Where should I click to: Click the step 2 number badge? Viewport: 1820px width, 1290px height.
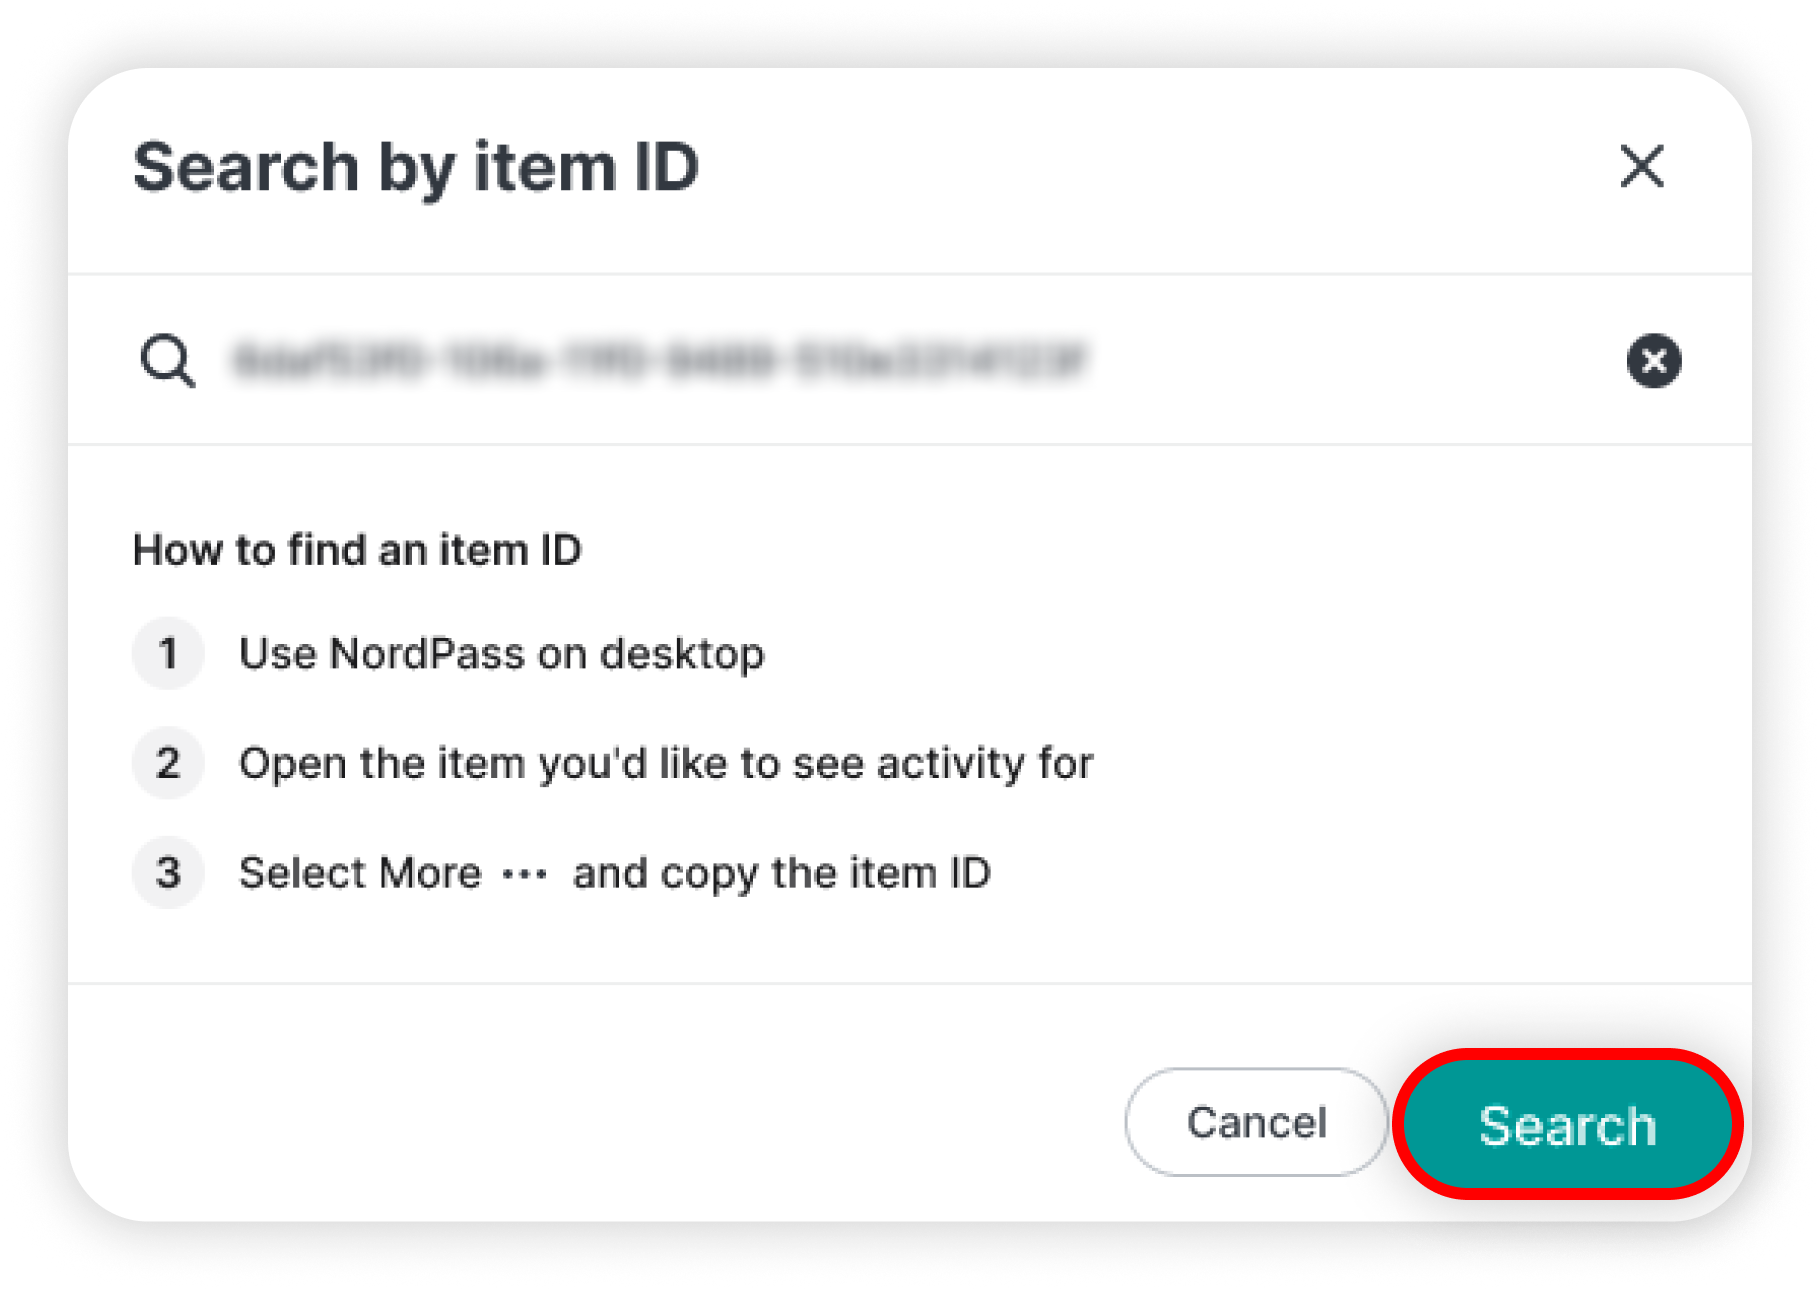coord(168,763)
